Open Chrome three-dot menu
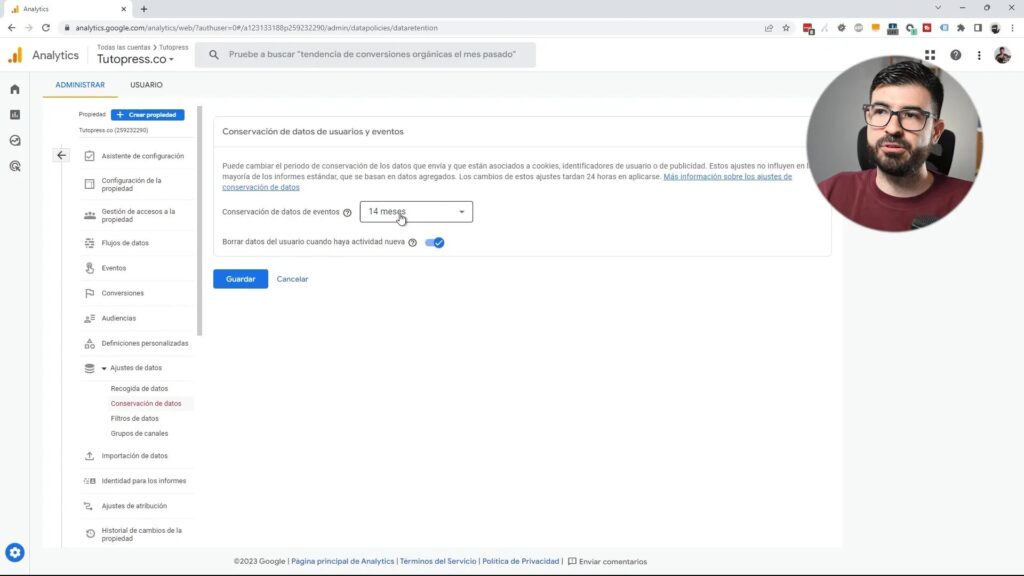The height and width of the screenshot is (576, 1024). (x=1013, y=28)
